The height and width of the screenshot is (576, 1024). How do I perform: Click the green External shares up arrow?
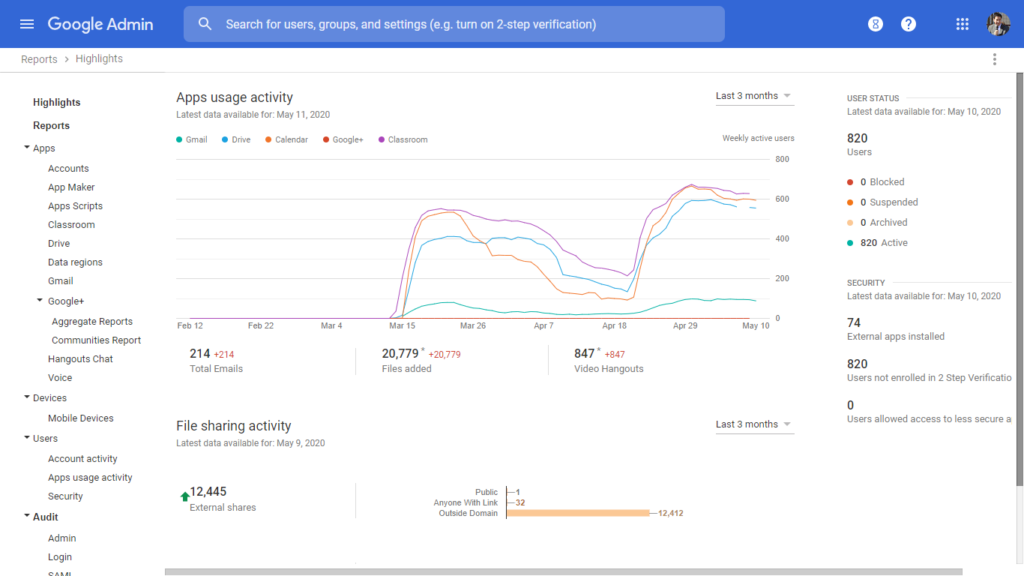[x=185, y=496]
